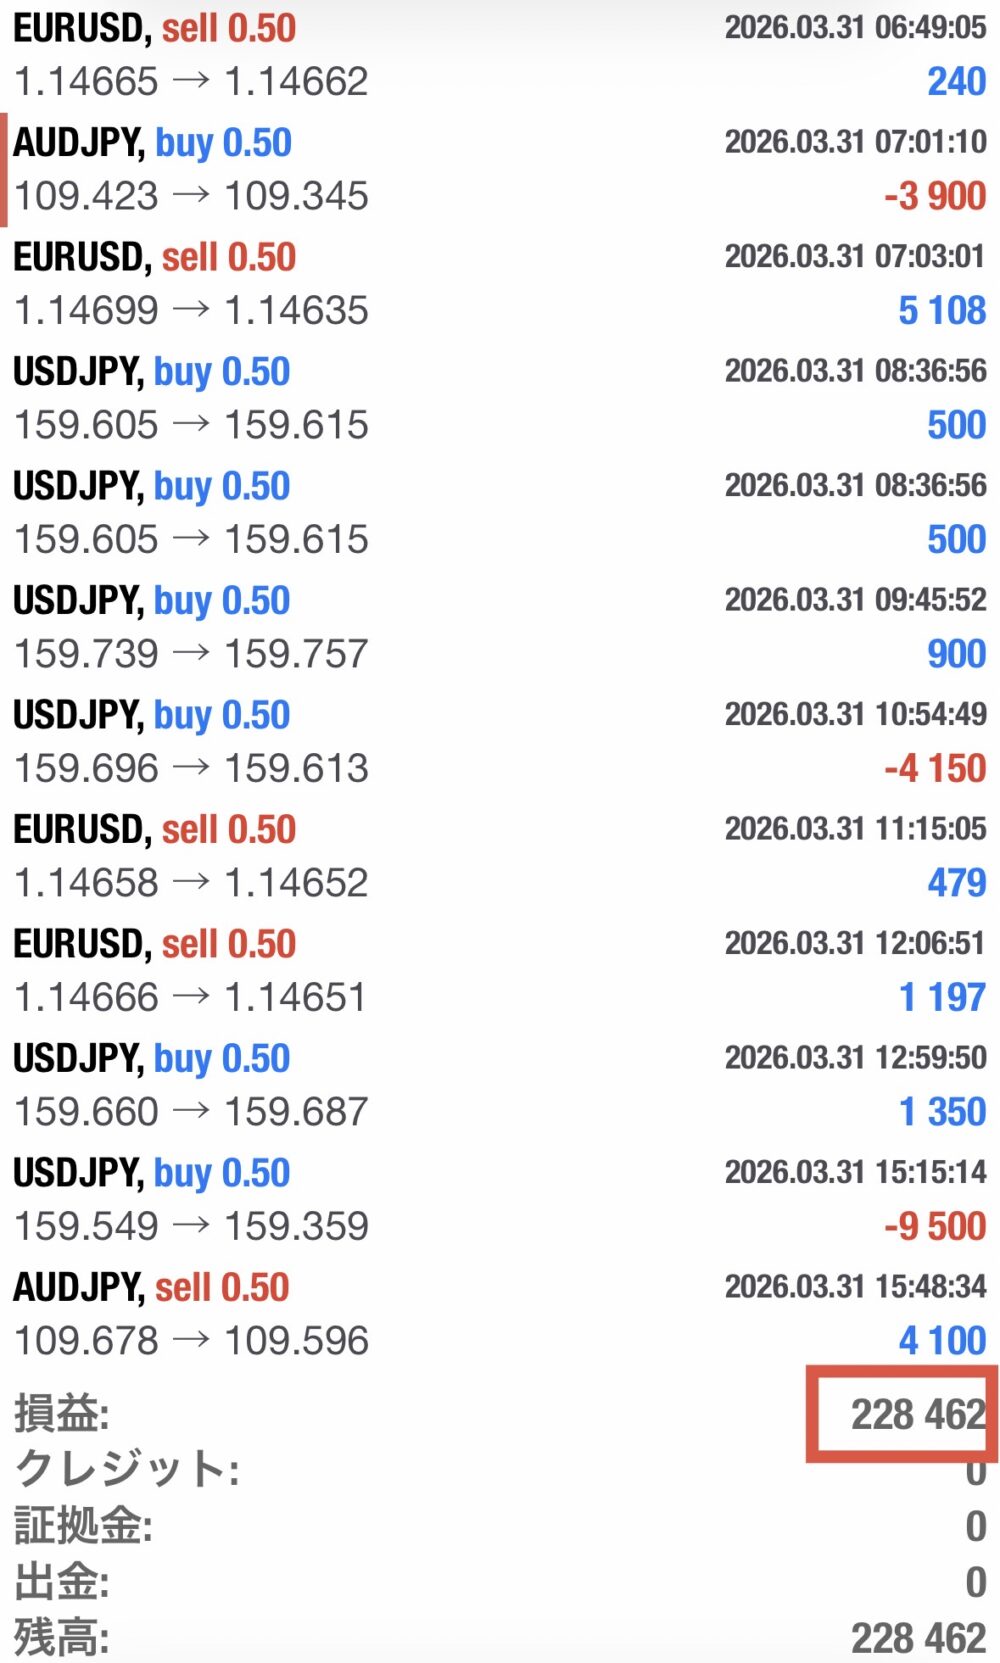The height and width of the screenshot is (1663, 1000).
Task: Click the 残高 balance value 228 462
Action: [917, 1638]
